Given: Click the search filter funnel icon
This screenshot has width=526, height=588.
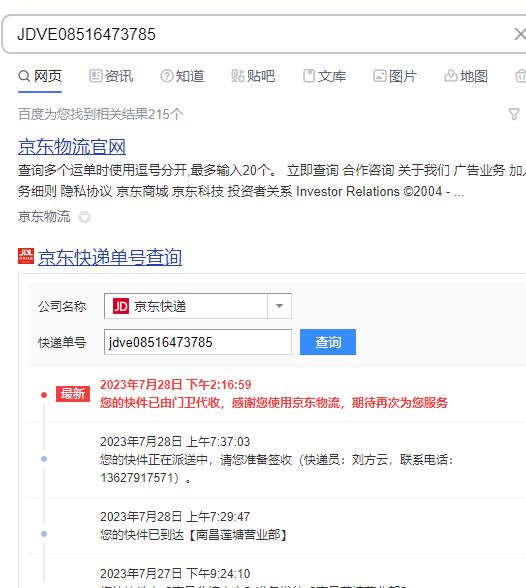Looking at the screenshot, I should coord(514,114).
